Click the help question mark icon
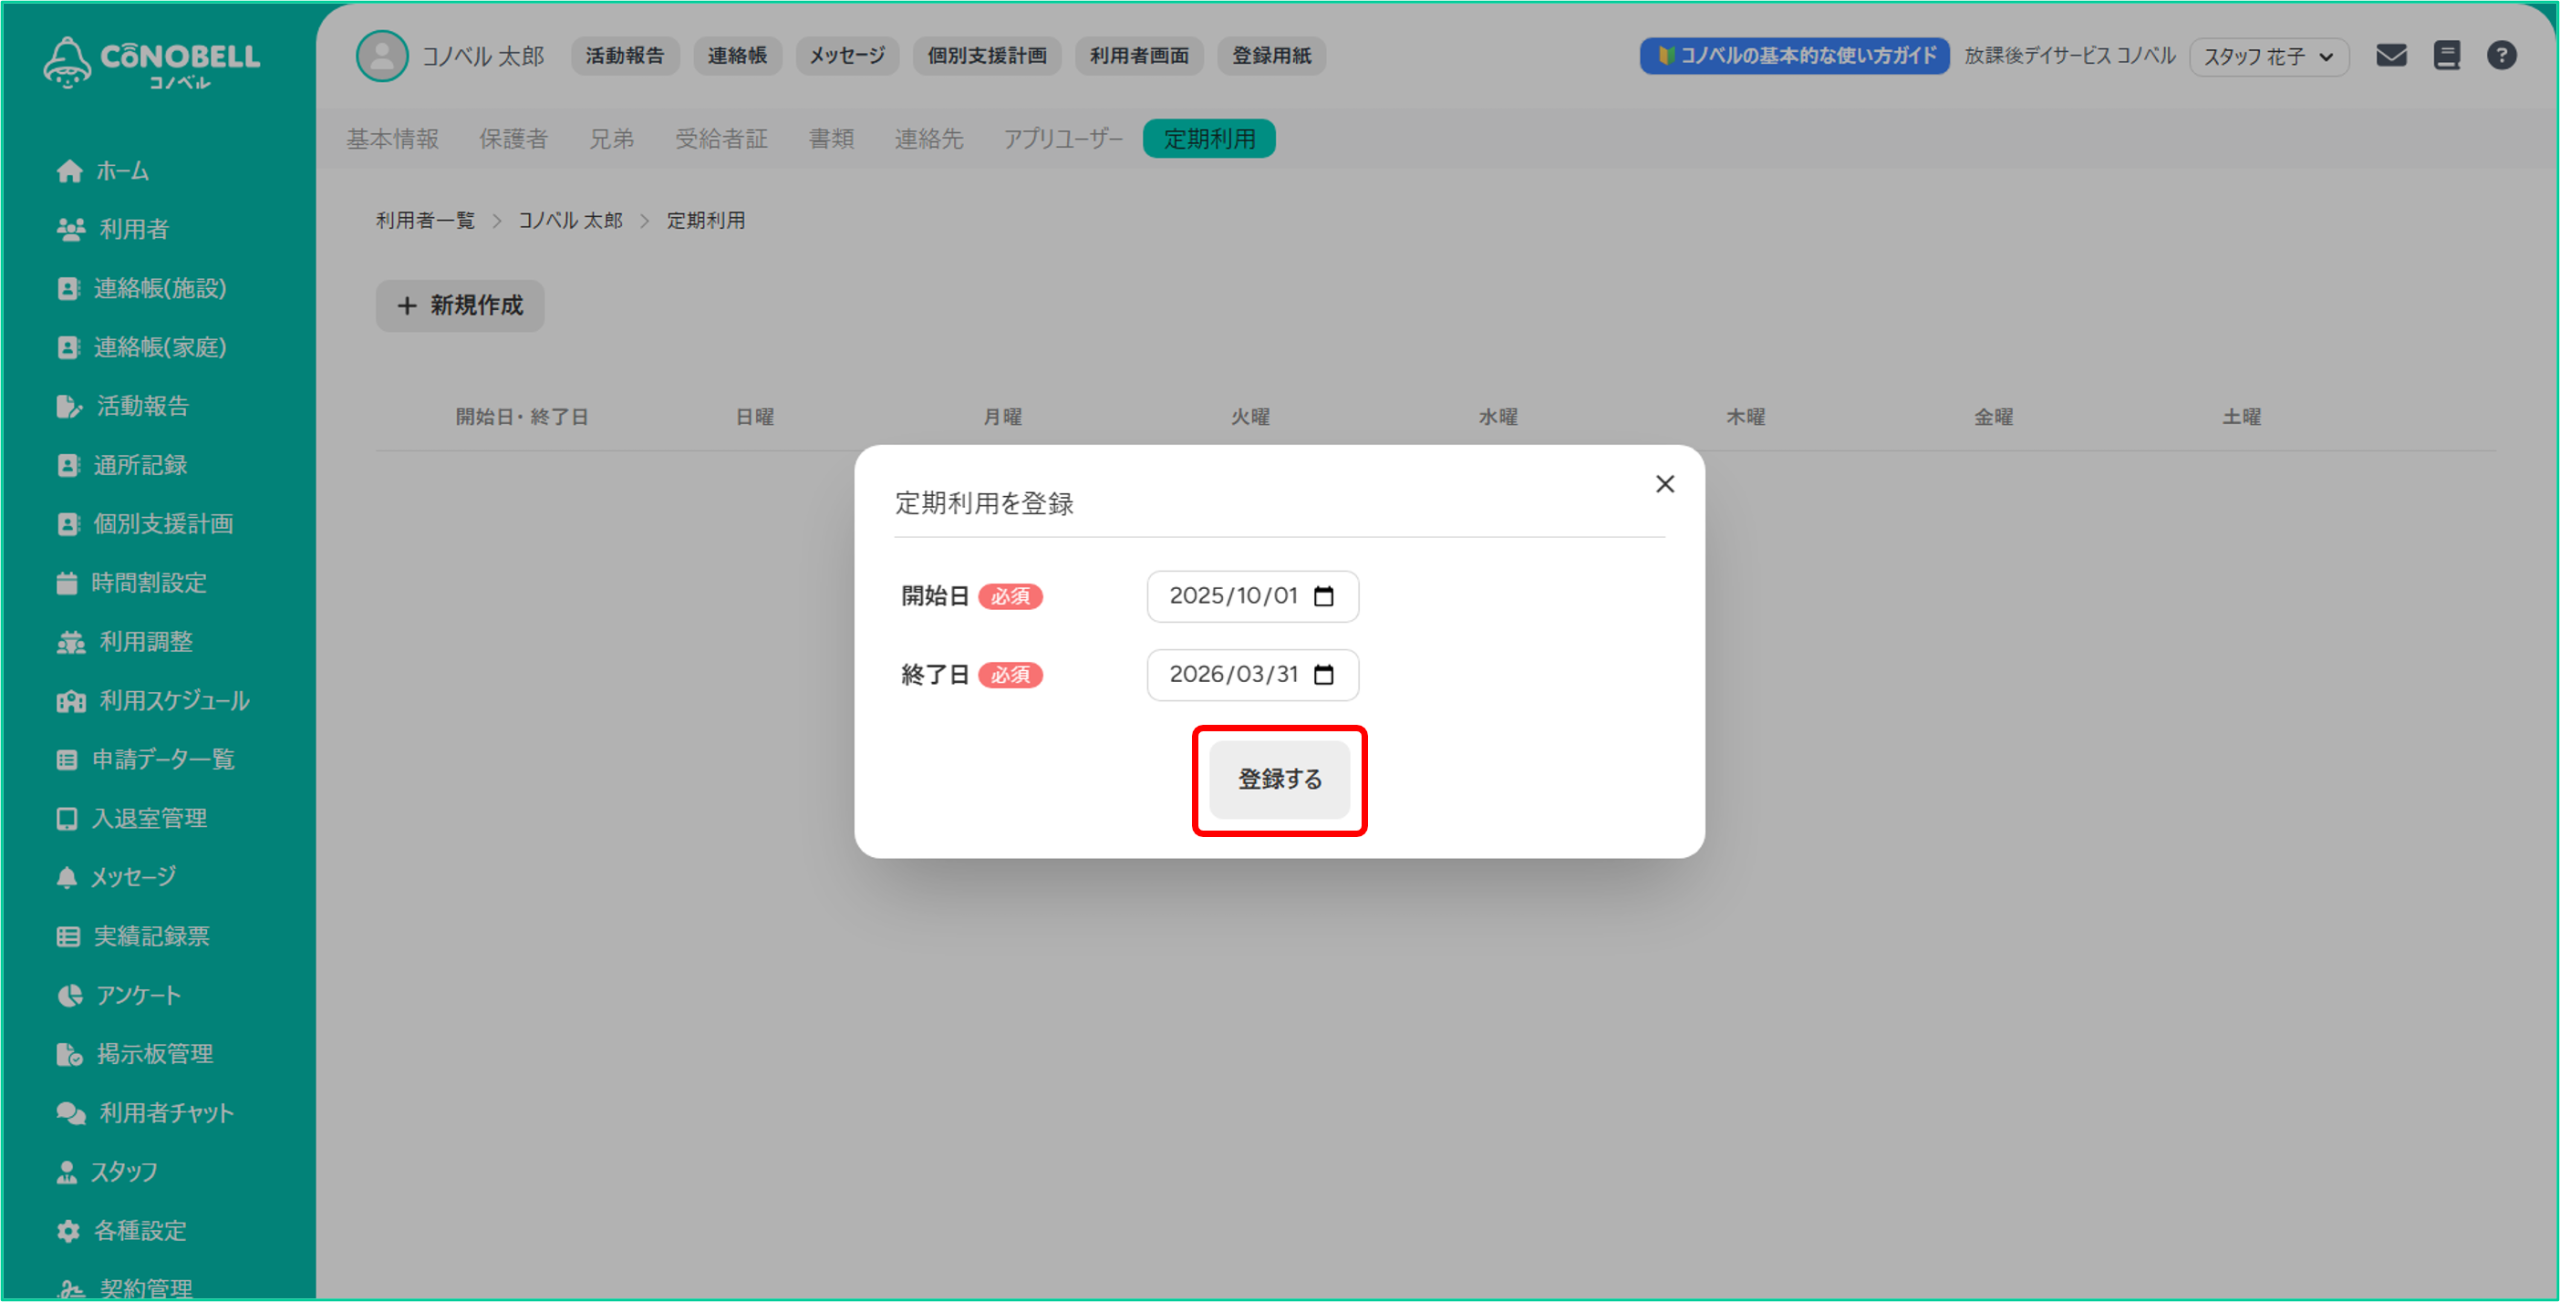Viewport: 2560px width, 1302px height. pos(2501,56)
